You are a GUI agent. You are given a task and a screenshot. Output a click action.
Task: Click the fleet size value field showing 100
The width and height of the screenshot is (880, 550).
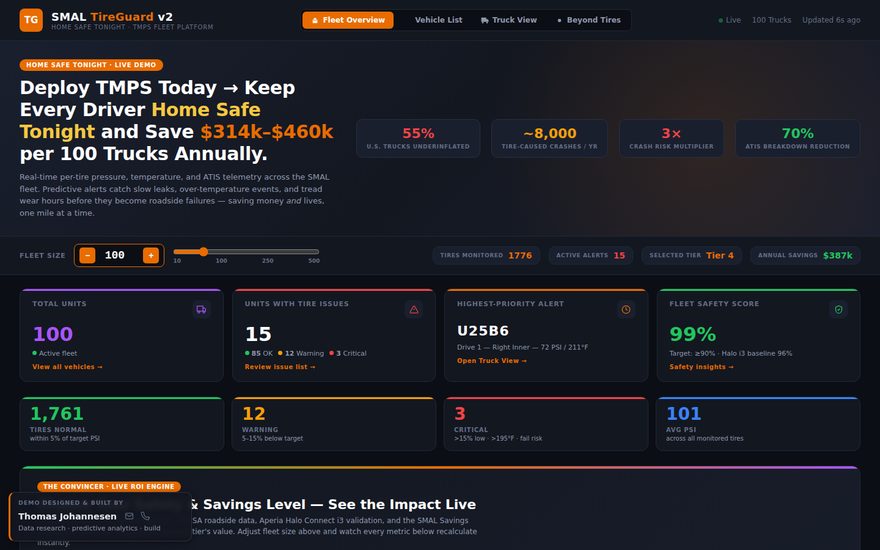click(x=118, y=255)
